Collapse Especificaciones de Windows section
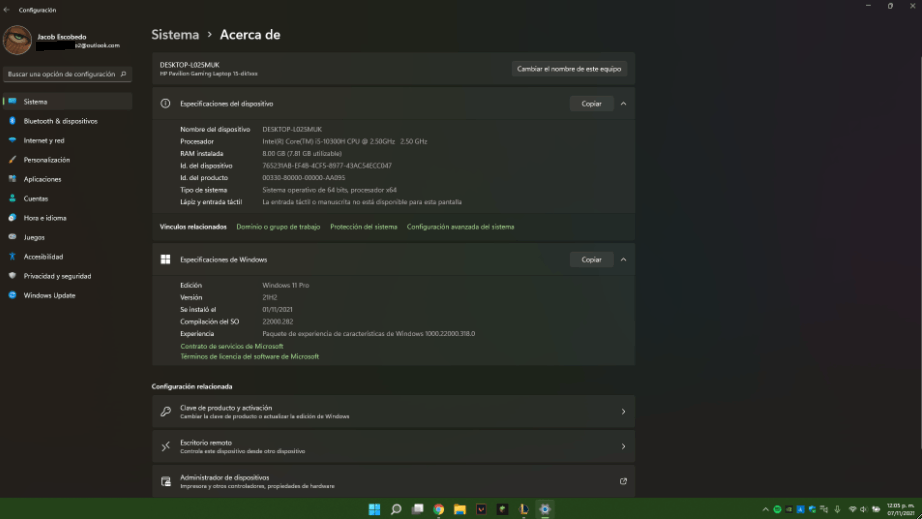 623,259
